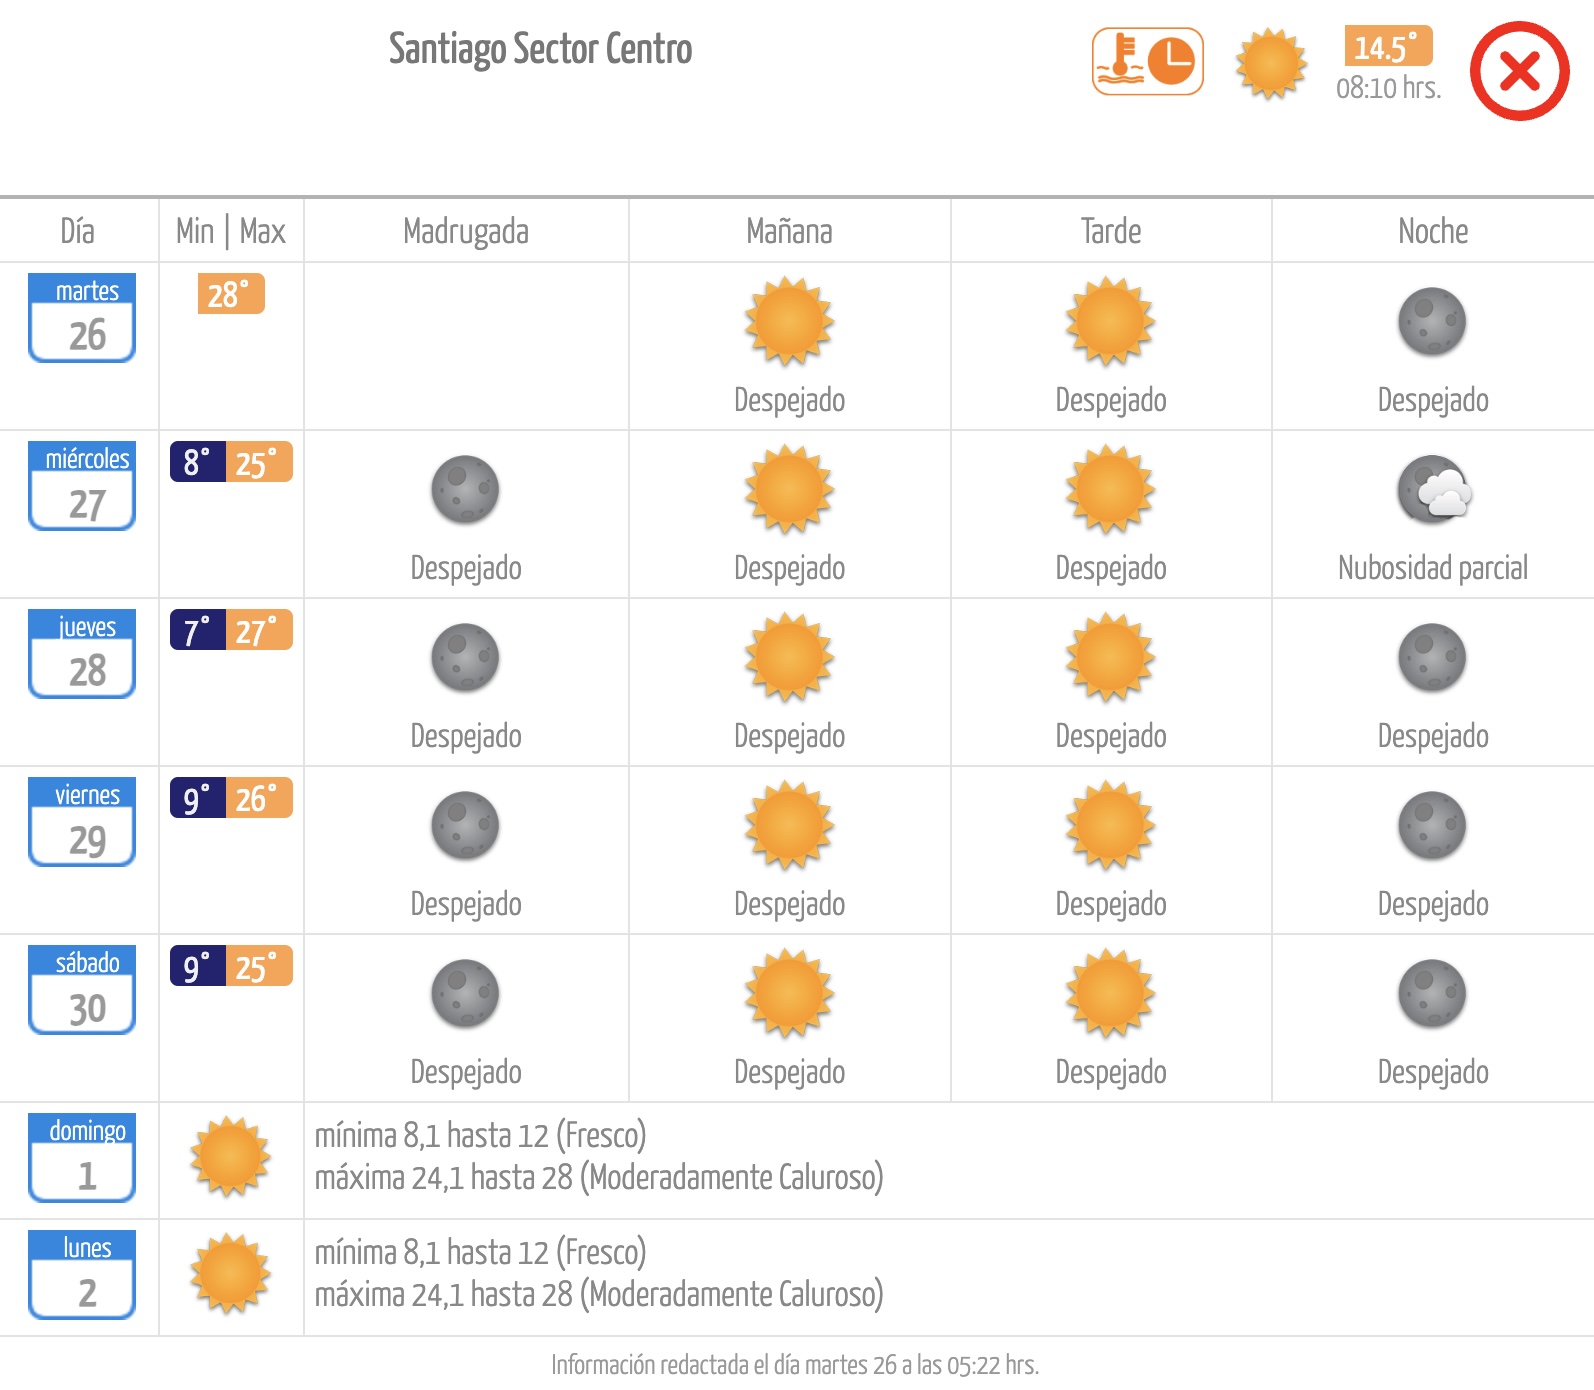Click the 7° minimum badge for jueves
The height and width of the screenshot is (1390, 1594).
pyautogui.click(x=198, y=630)
